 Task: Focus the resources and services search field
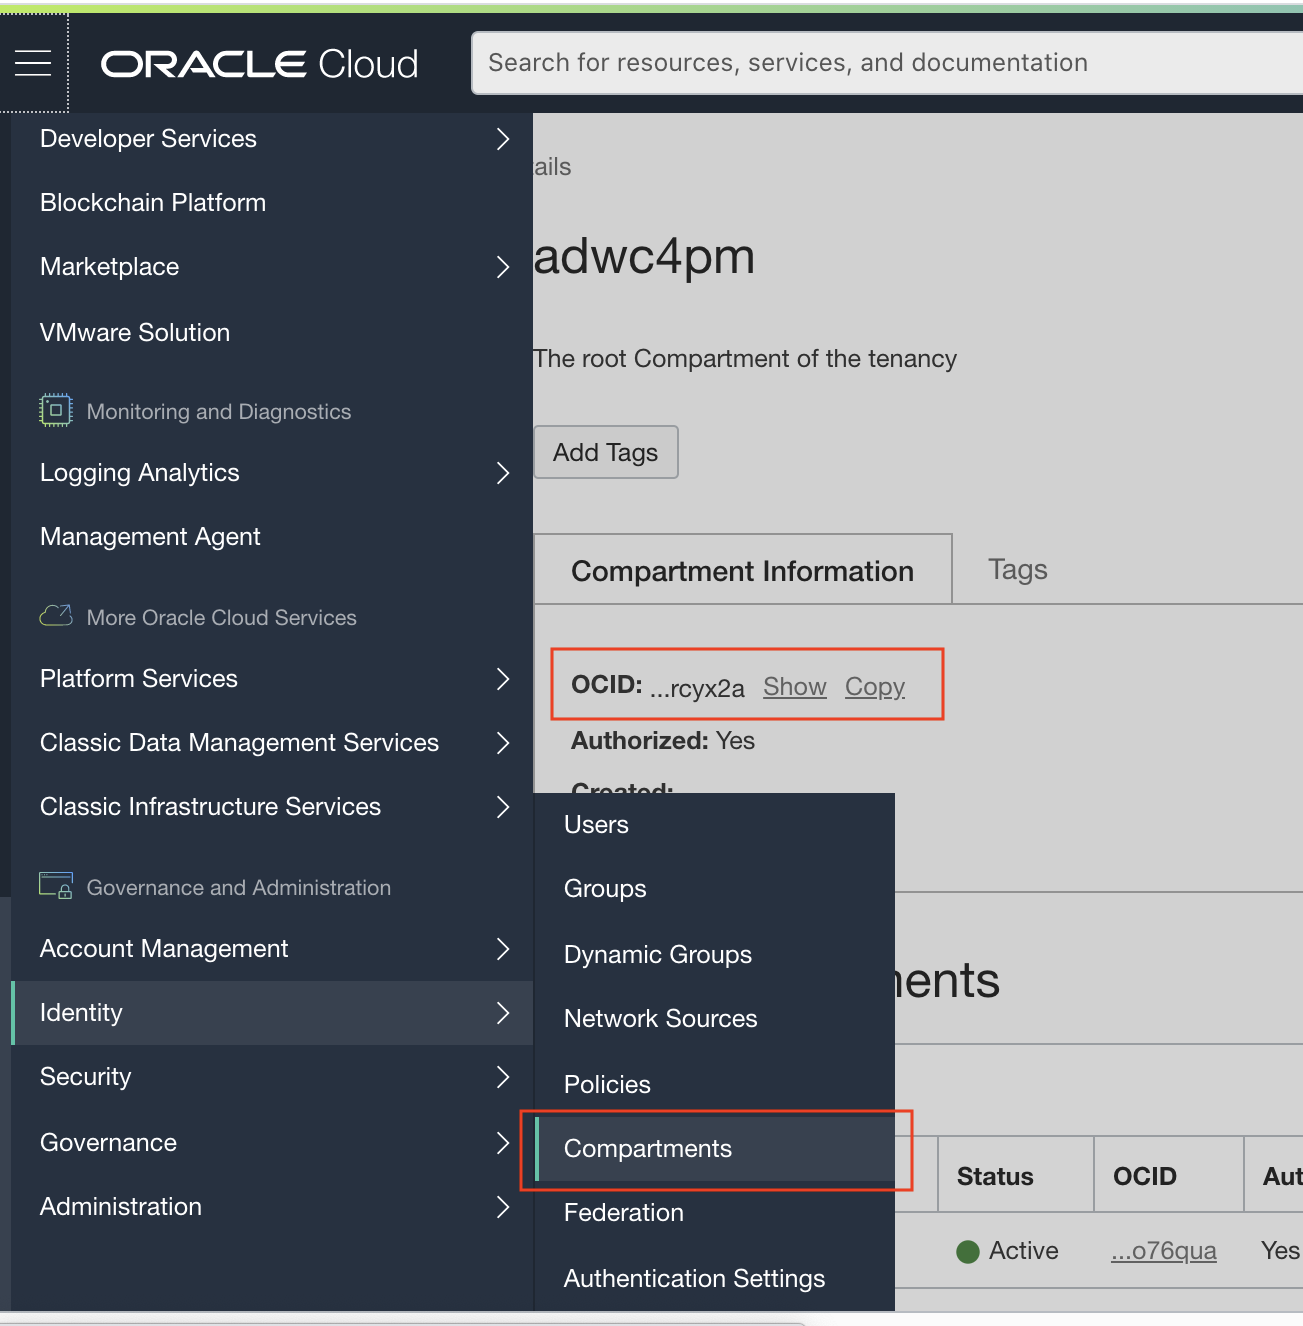[x=887, y=63]
